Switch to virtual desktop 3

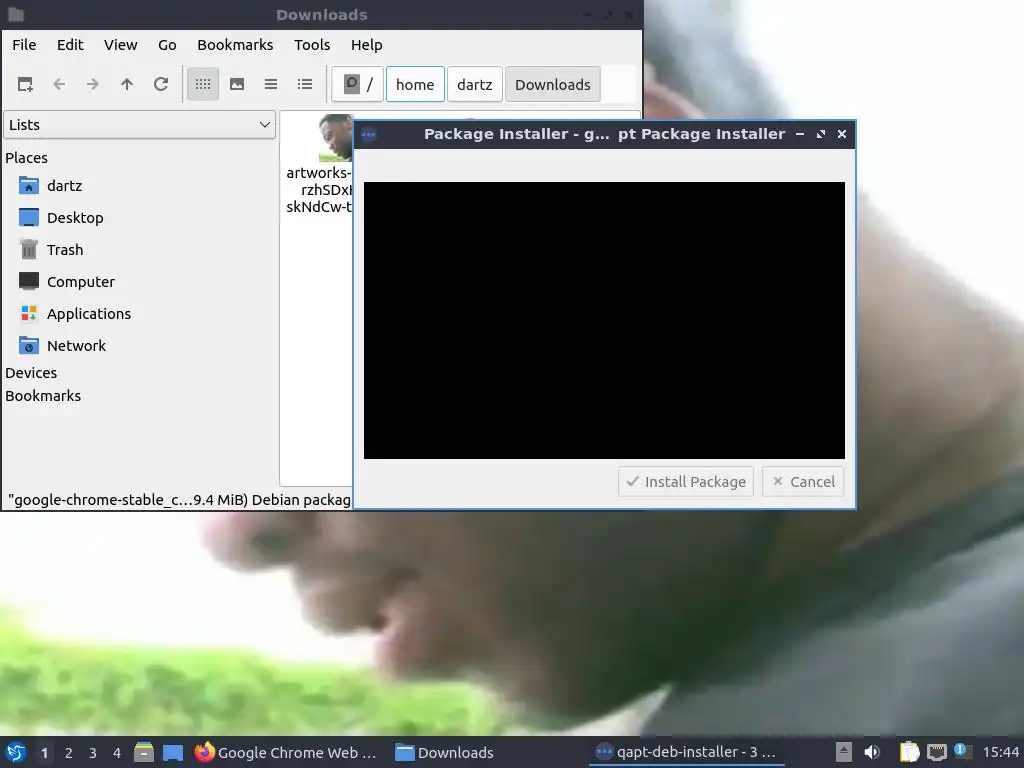coord(93,753)
